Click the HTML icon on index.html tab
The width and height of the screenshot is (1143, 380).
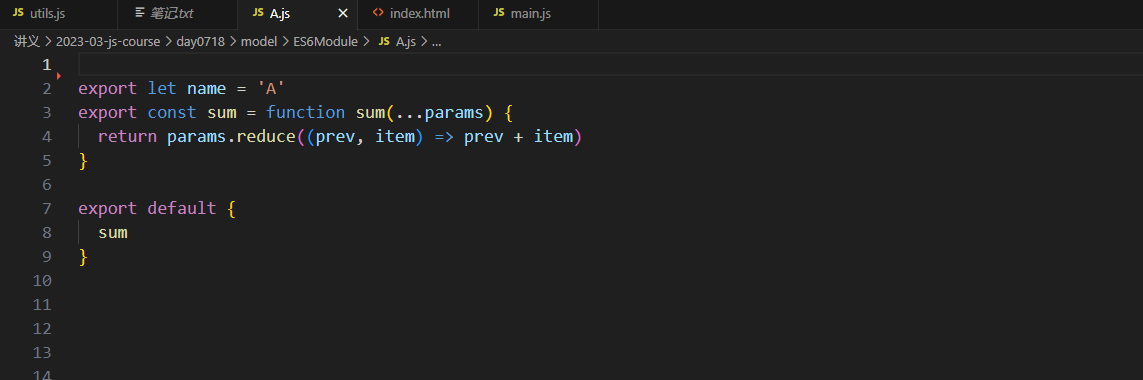[378, 13]
